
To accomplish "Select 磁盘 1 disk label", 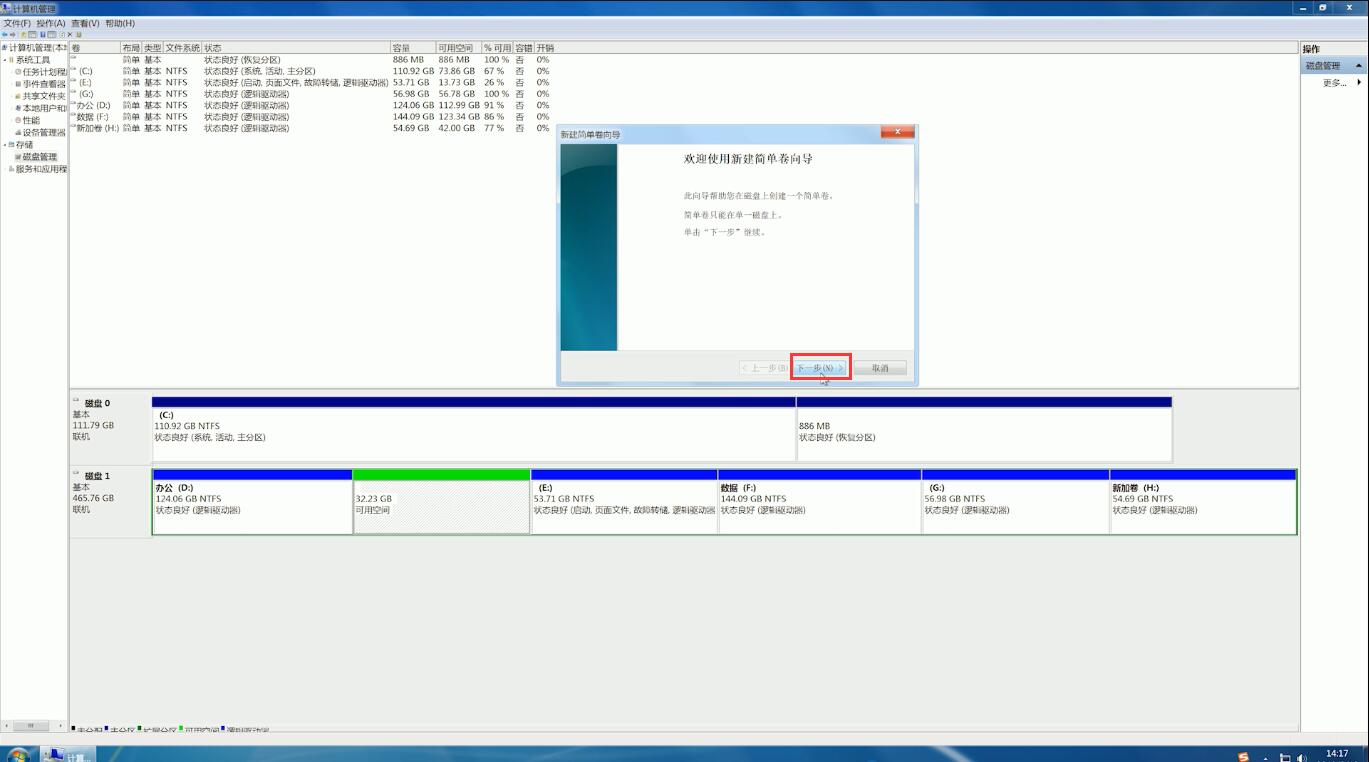I will pyautogui.click(x=110, y=501).
